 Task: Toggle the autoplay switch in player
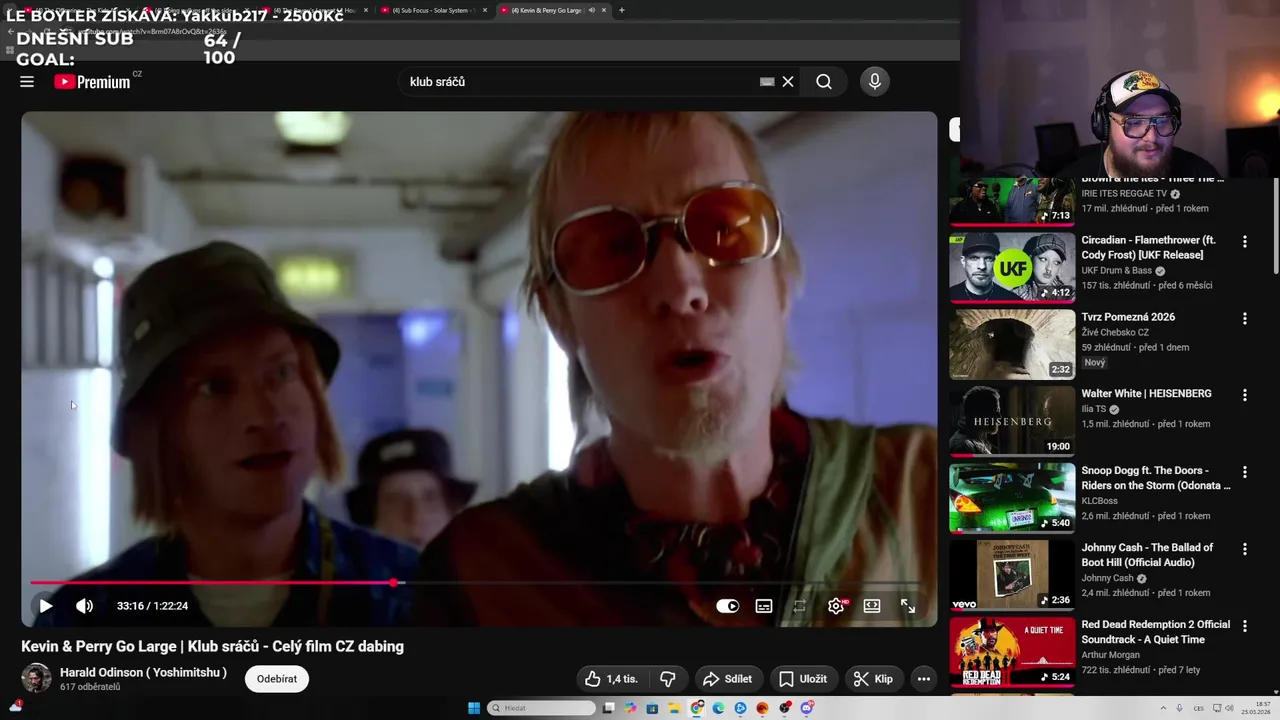point(728,606)
